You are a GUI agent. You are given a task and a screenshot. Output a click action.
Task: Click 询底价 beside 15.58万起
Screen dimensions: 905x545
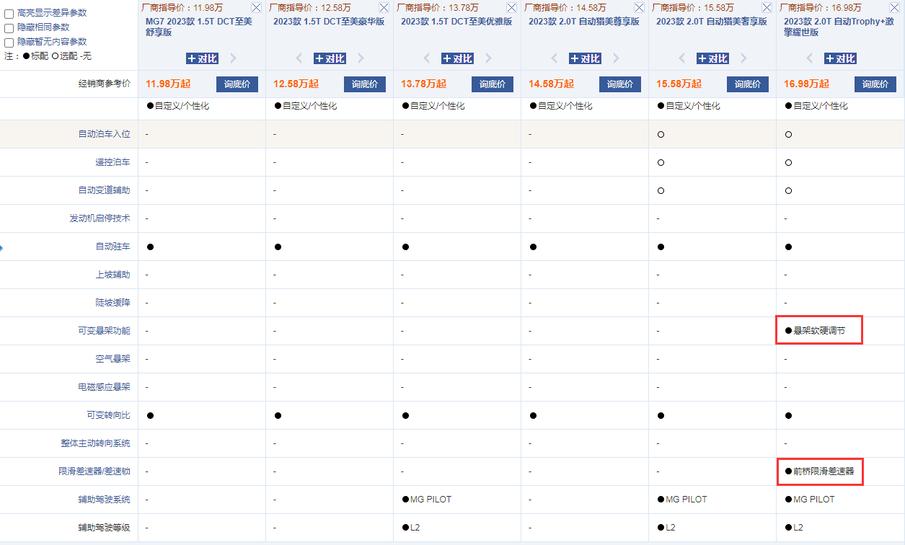point(747,84)
